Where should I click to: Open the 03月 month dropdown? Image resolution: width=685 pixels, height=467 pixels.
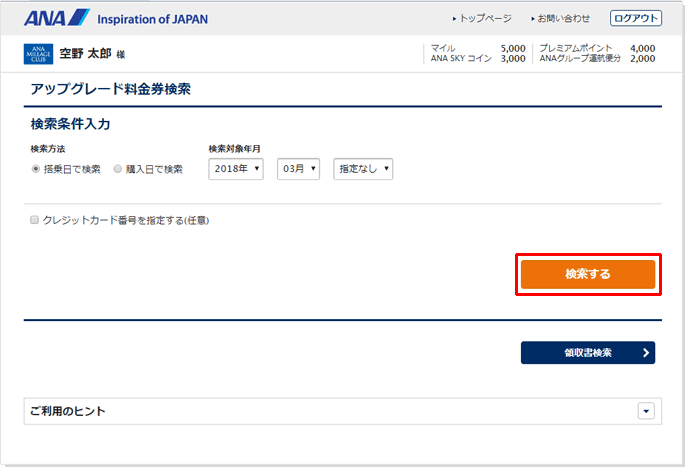[297, 169]
